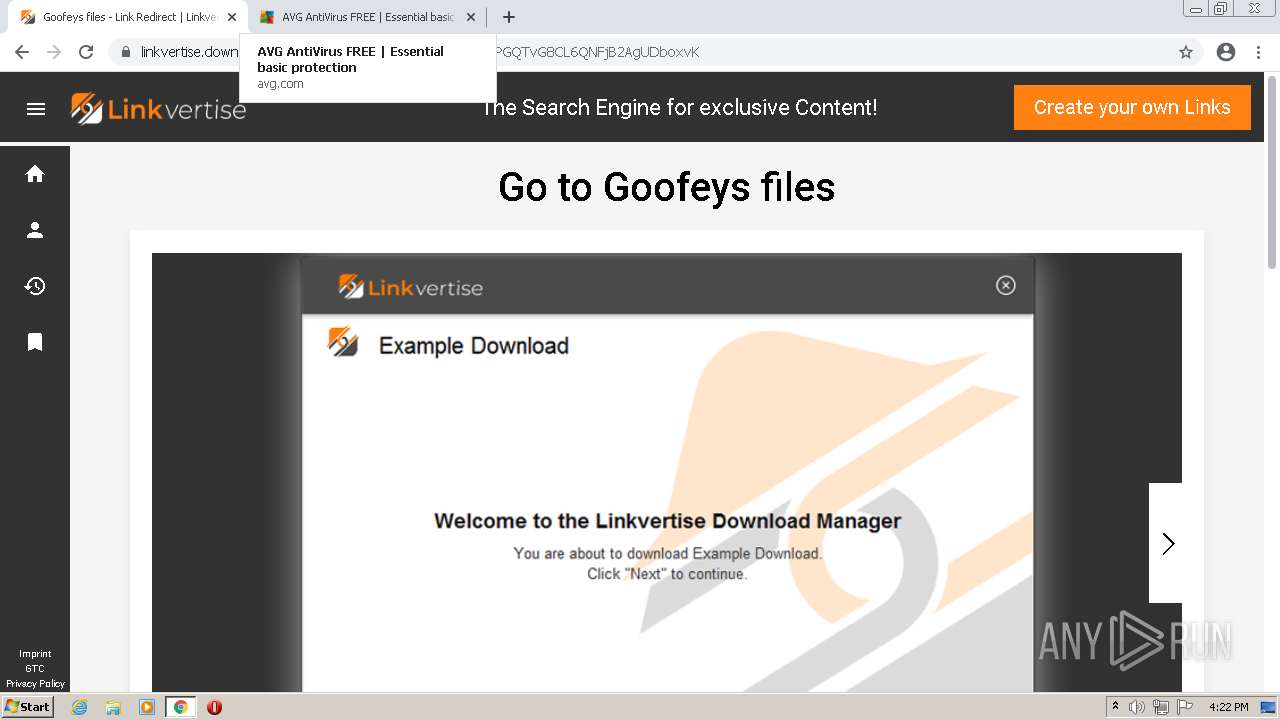Click the Show desktop button
The height and width of the screenshot is (720, 1280).
pyautogui.click(x=1269, y=707)
